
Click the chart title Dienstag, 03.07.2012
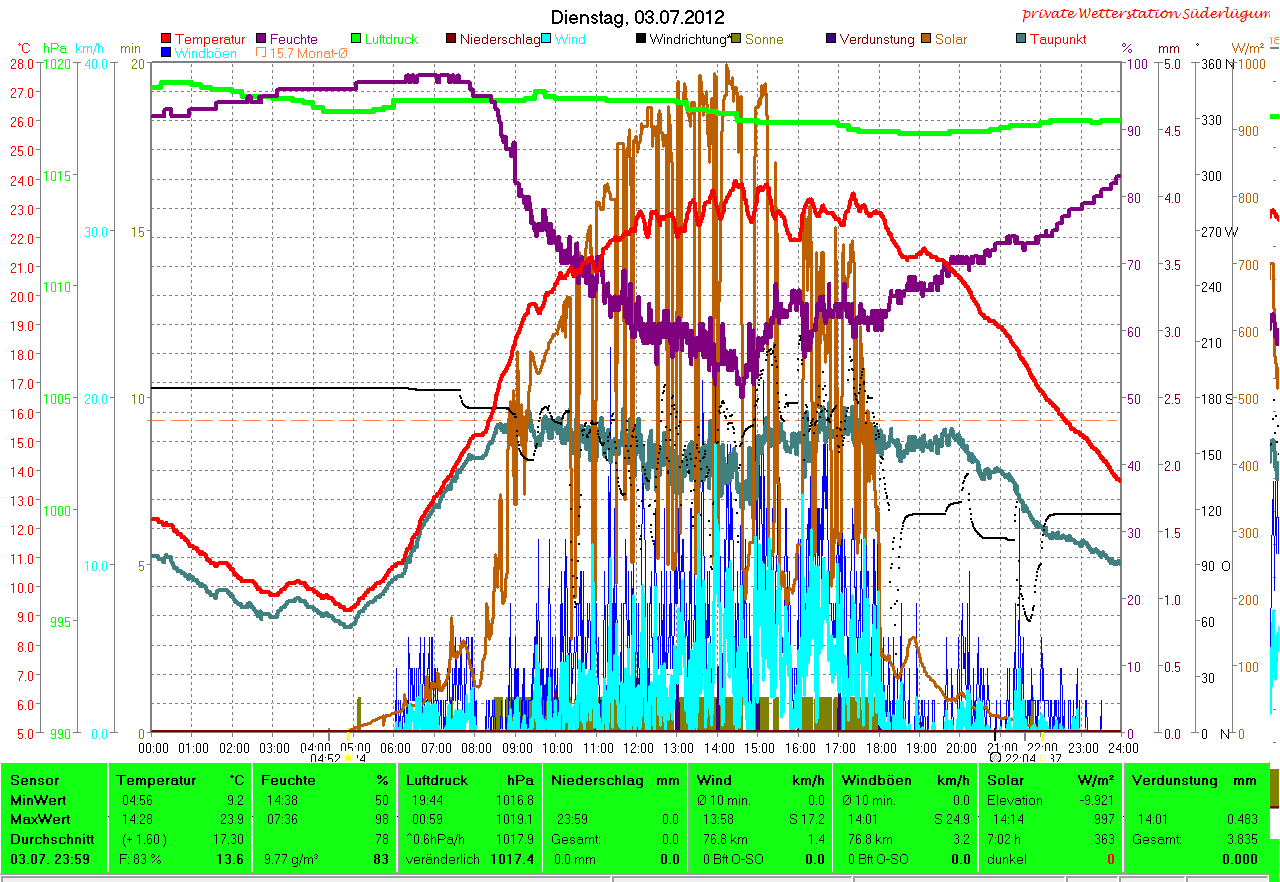638,17
